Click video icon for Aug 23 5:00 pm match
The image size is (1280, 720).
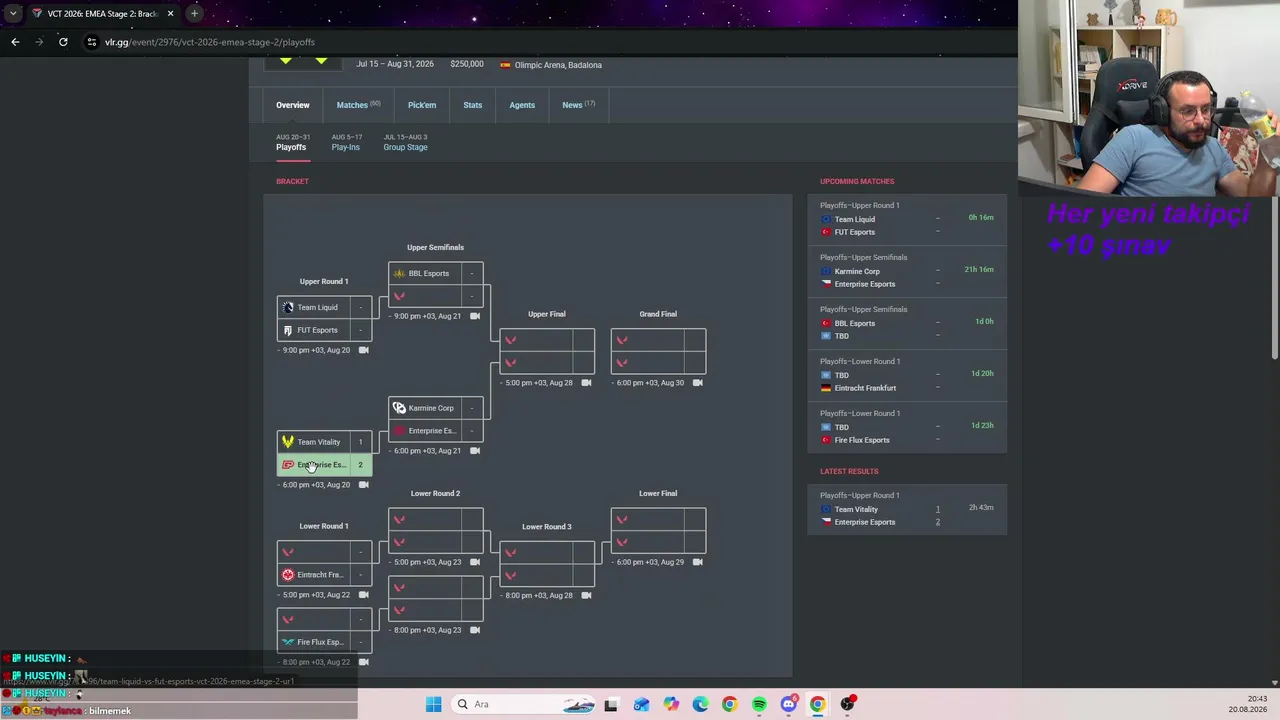[475, 562]
